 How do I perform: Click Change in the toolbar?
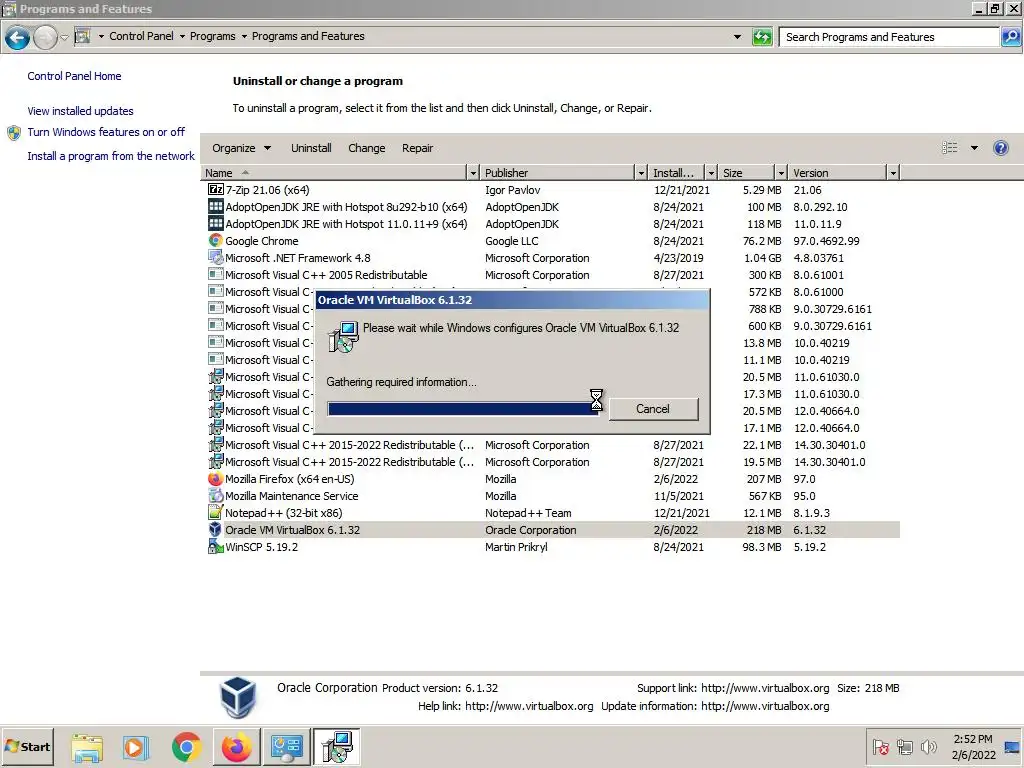(x=366, y=148)
